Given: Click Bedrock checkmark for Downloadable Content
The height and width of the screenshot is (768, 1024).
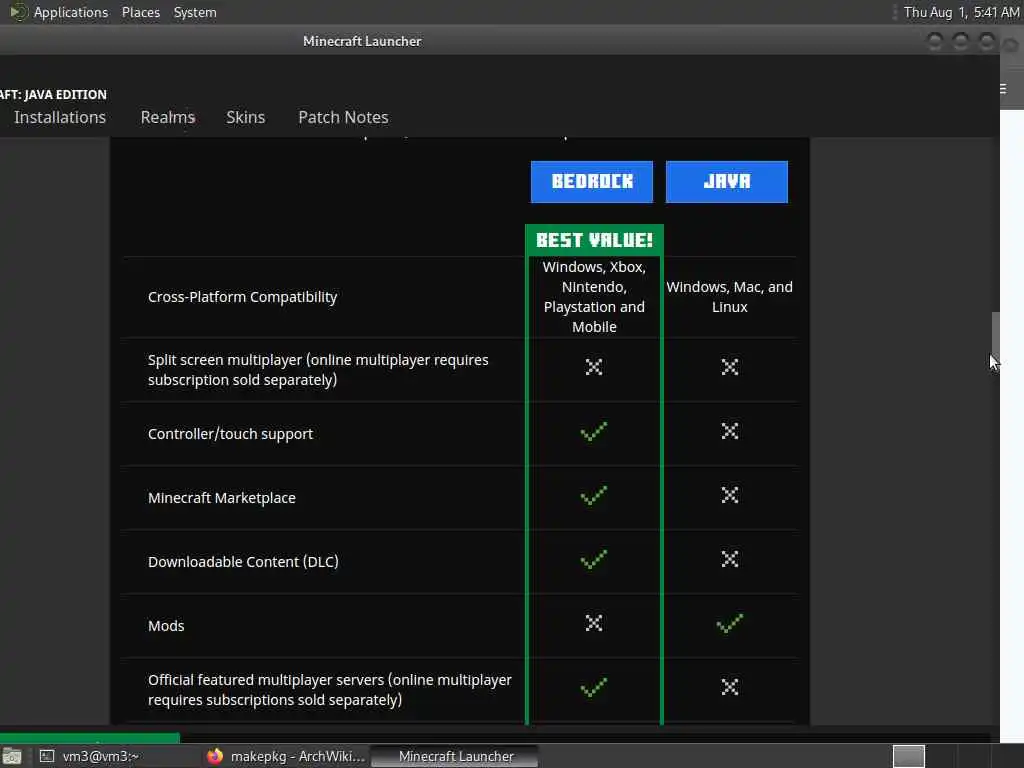Looking at the screenshot, I should 594,560.
